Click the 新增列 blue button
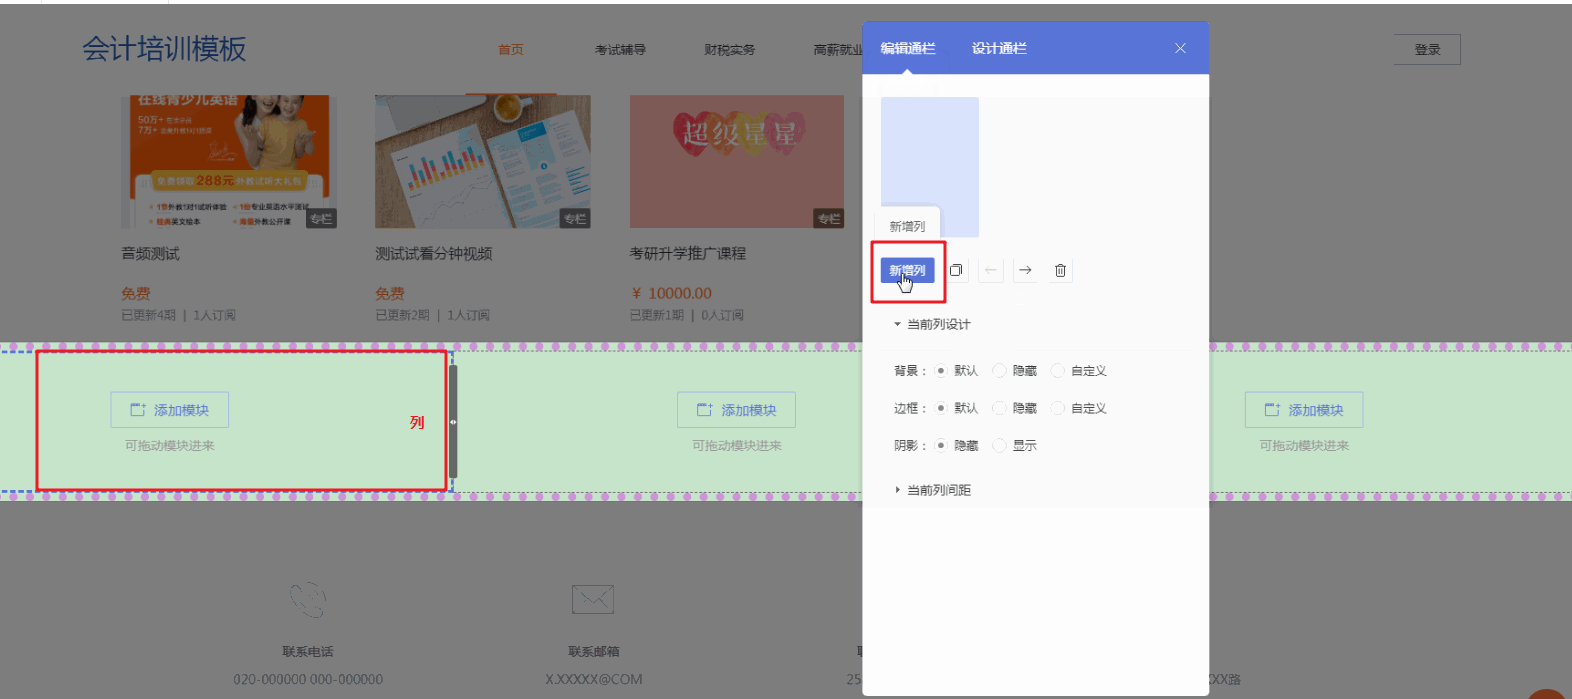1572x699 pixels. (907, 270)
